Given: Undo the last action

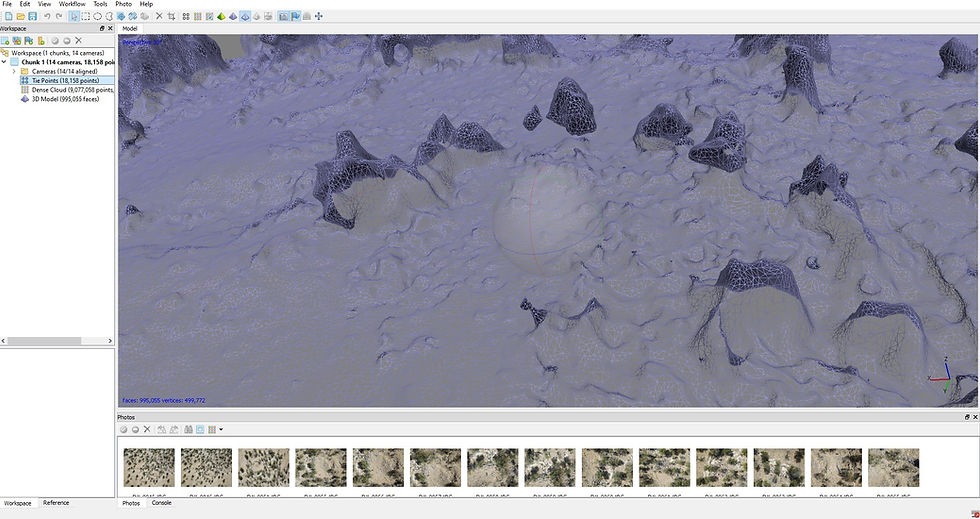Looking at the screenshot, I should (47, 16).
